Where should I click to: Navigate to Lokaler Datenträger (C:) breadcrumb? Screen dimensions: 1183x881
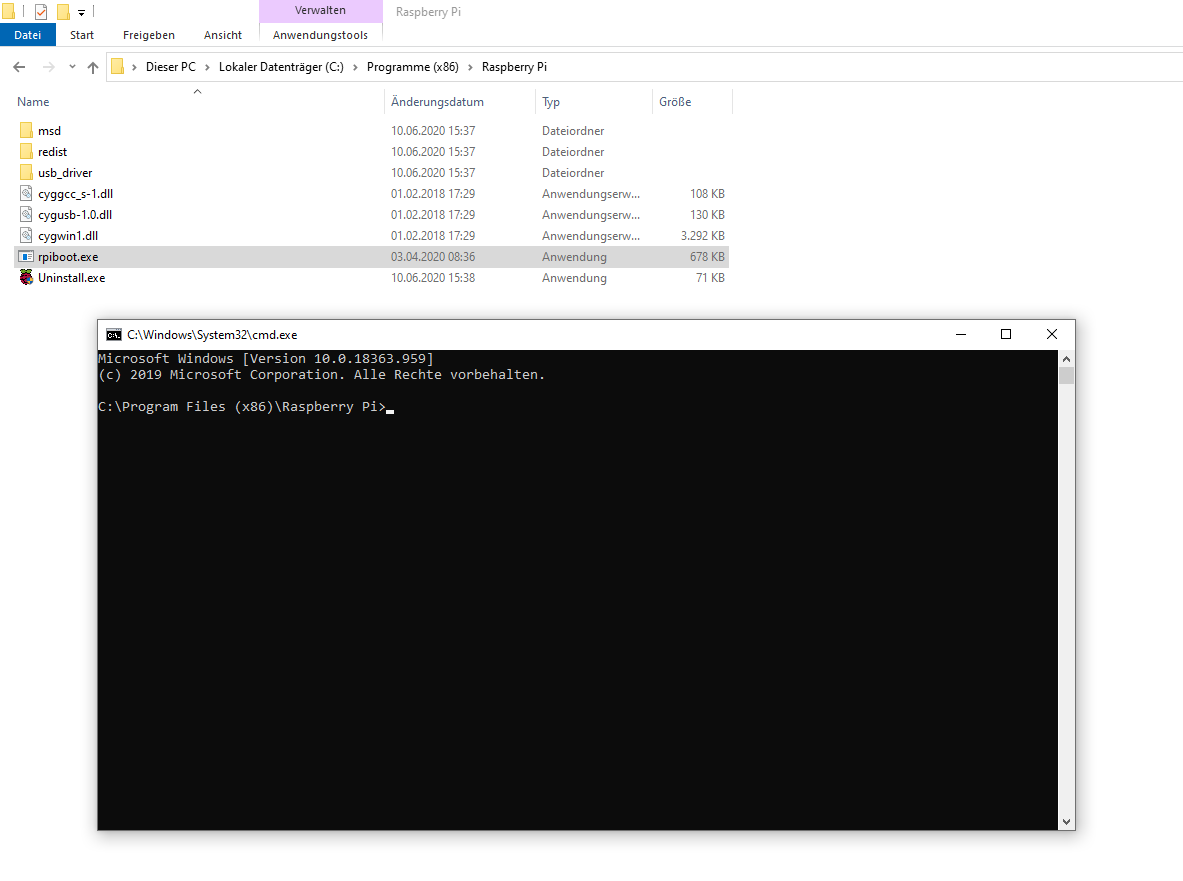tap(281, 67)
